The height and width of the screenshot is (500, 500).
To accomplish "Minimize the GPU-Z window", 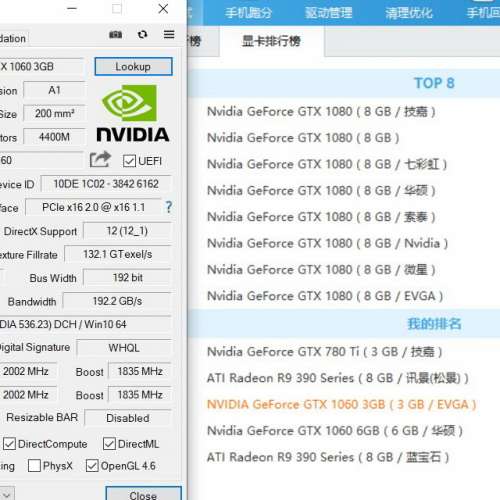I will pyautogui.click(x=72, y=9).
